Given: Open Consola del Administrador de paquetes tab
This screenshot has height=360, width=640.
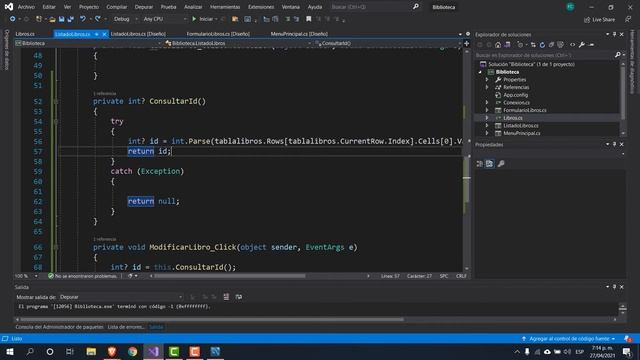Looking at the screenshot, I should (60, 327).
